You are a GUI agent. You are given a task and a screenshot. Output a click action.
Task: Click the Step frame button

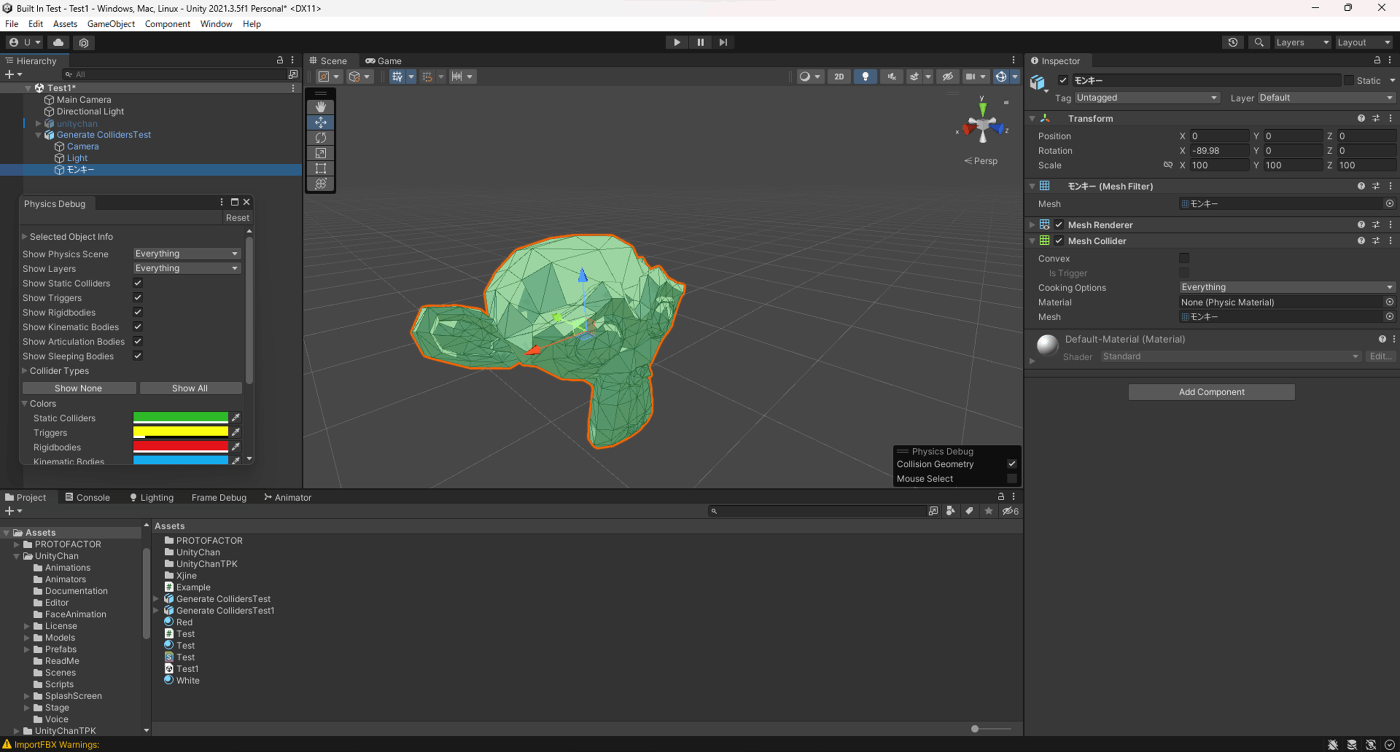click(723, 42)
